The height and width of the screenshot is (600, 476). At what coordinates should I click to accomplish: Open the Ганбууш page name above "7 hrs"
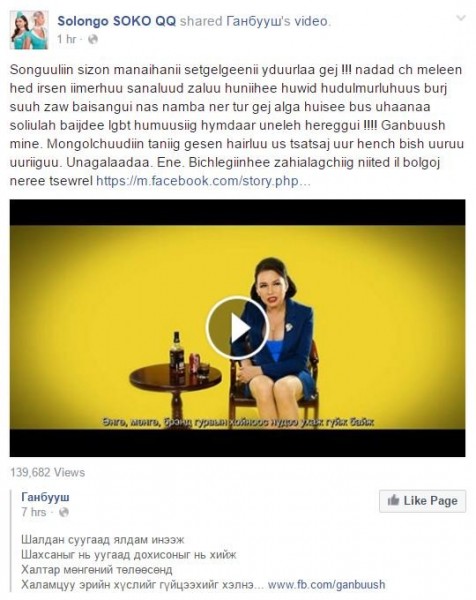46,497
